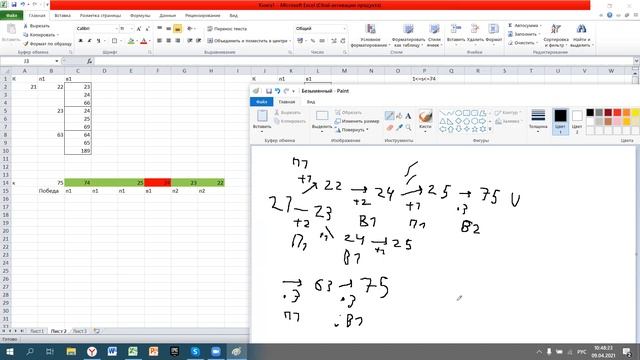
Task: Pick the red color swatch in Paint palette
Action: pyautogui.click(x=617, y=112)
